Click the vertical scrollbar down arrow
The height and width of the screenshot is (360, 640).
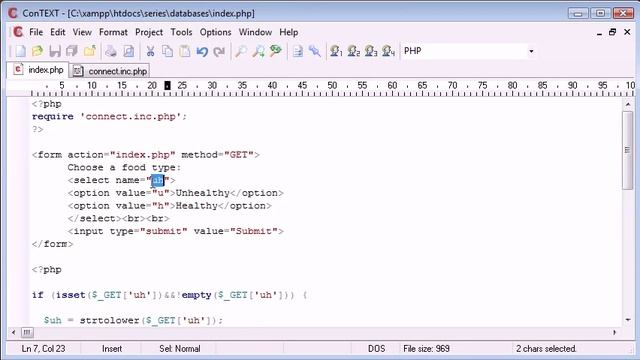pyautogui.click(x=628, y=320)
